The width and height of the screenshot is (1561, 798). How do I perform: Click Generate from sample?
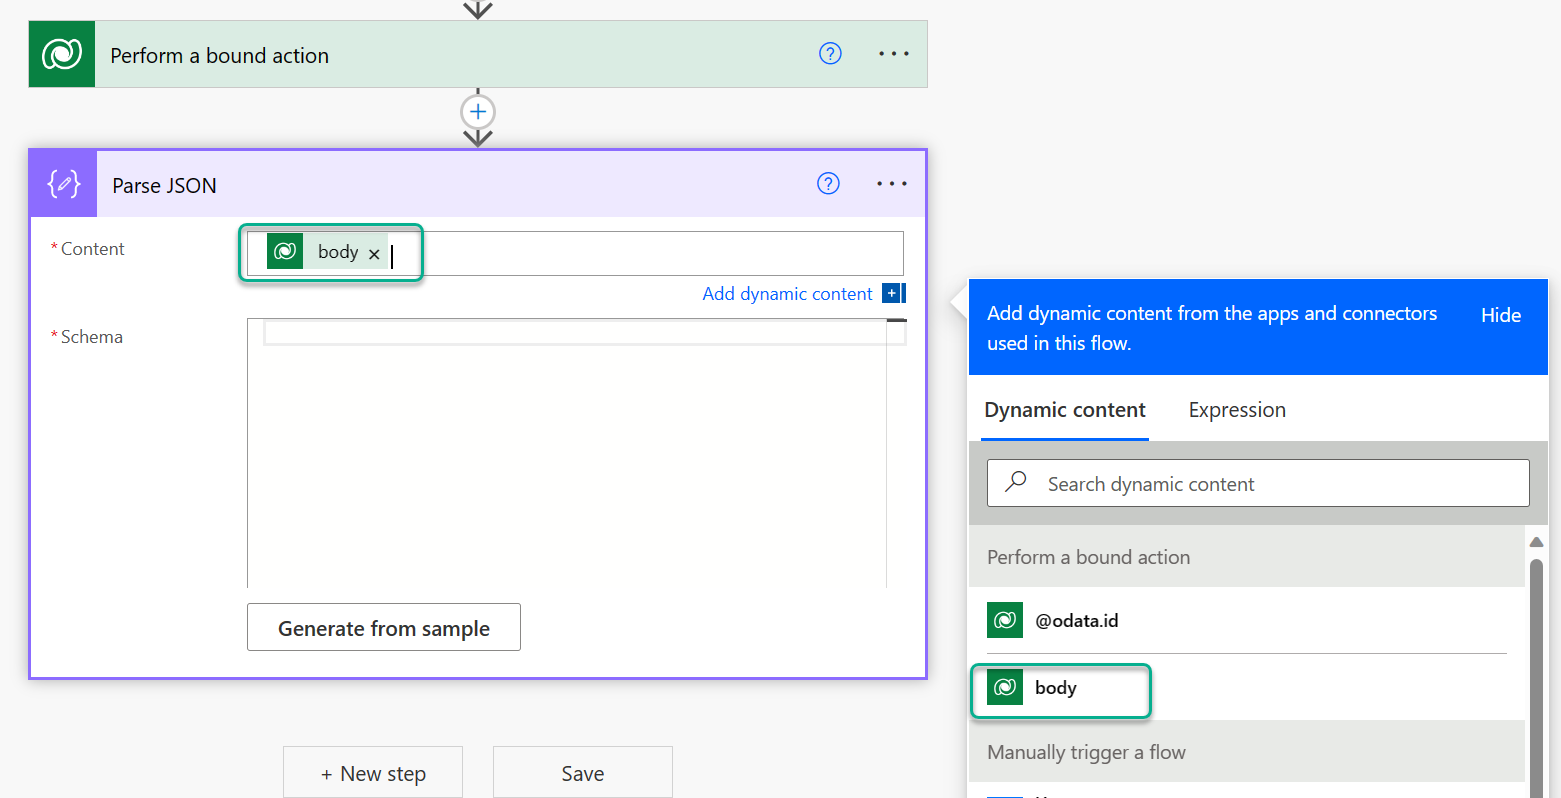pos(383,627)
